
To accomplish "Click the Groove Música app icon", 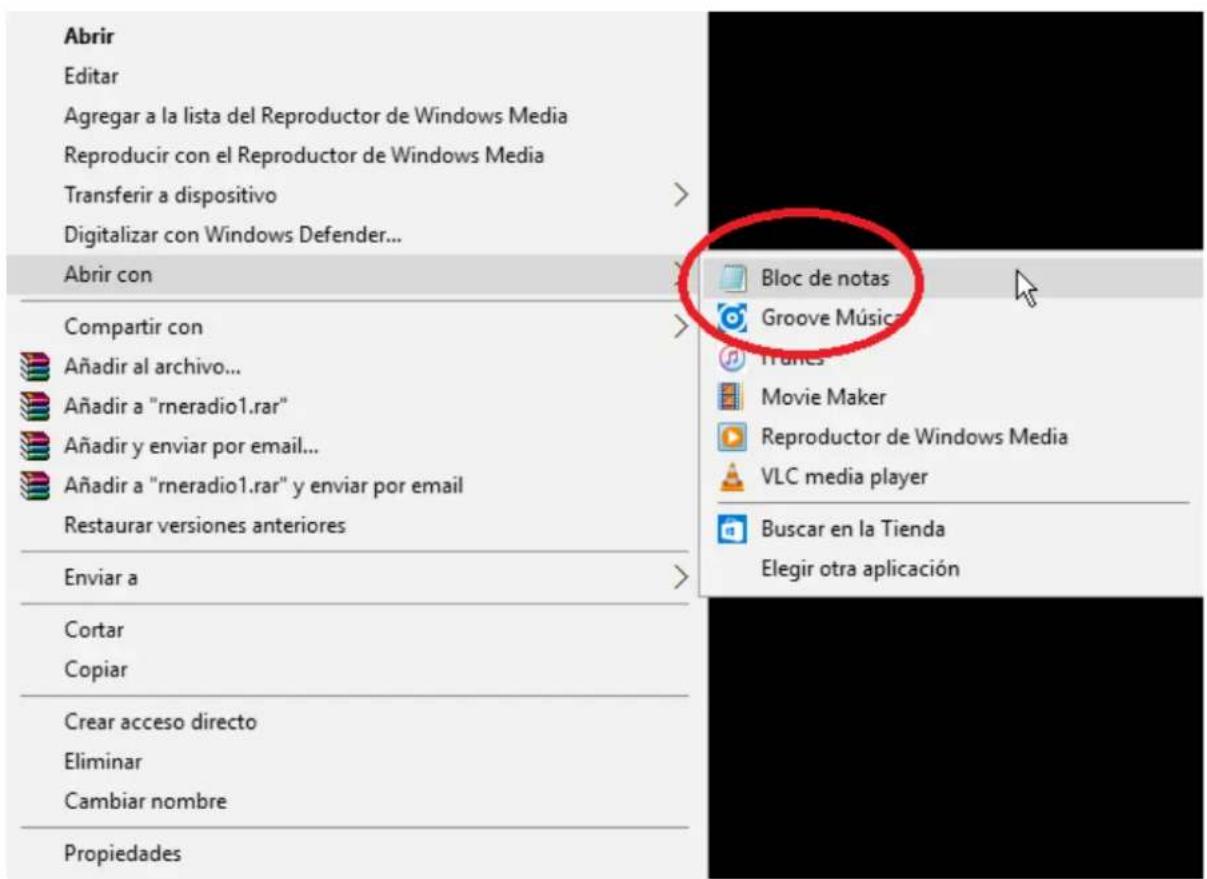I will [x=734, y=318].
